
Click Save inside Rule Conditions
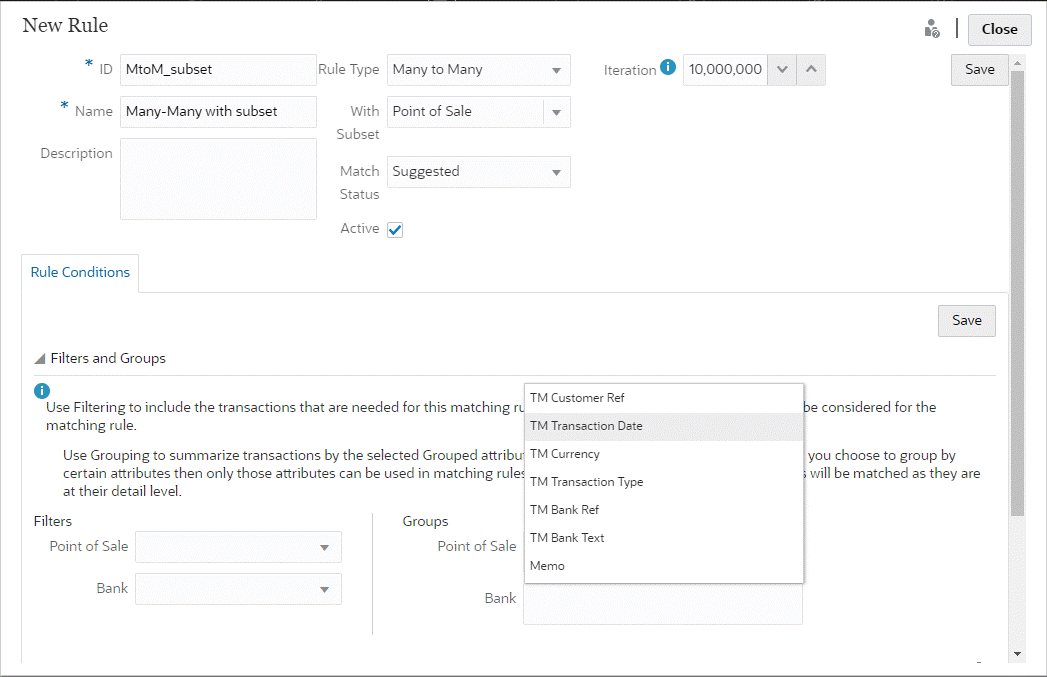pos(966,320)
